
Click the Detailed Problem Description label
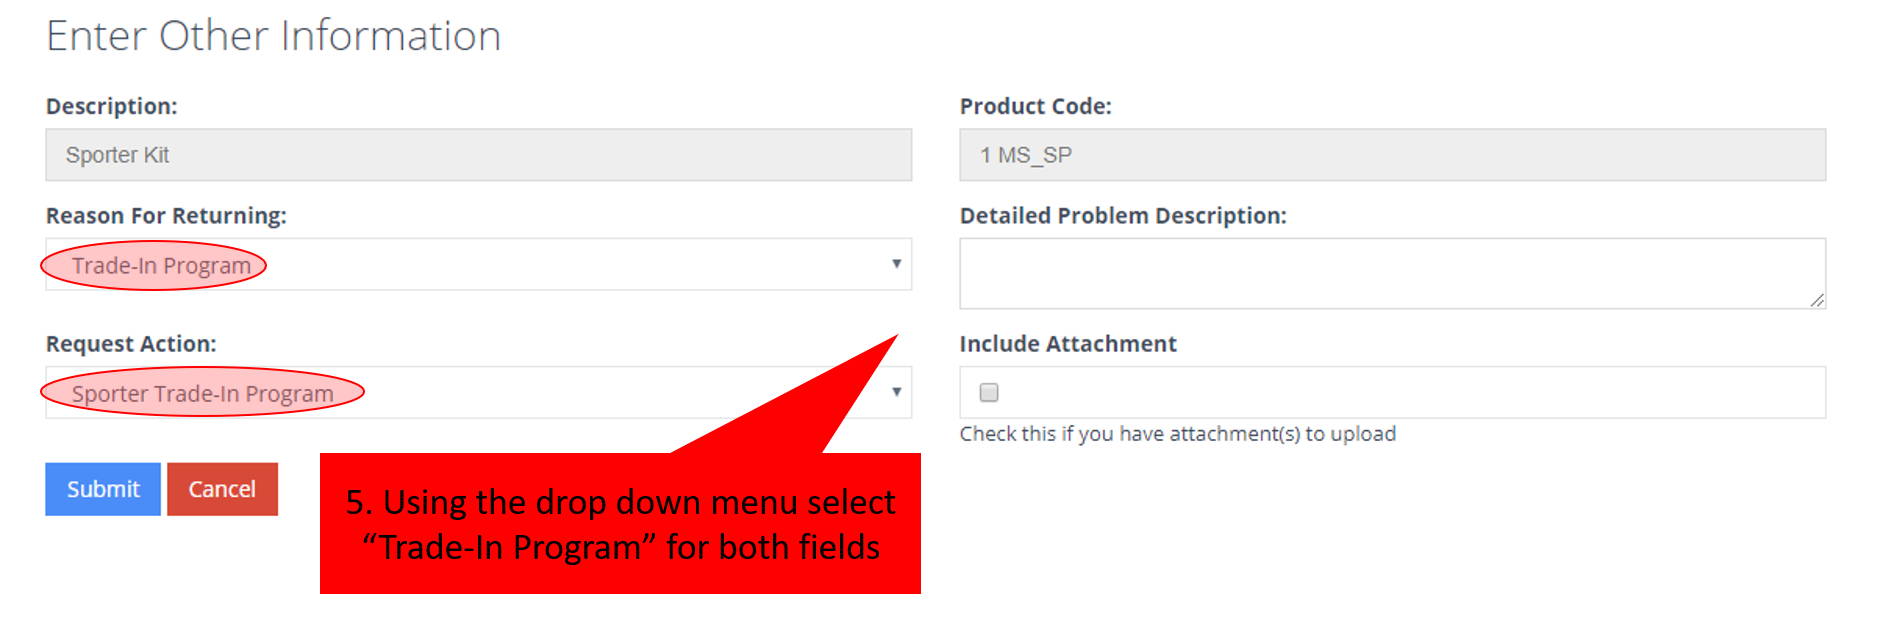pyautogui.click(x=1123, y=216)
